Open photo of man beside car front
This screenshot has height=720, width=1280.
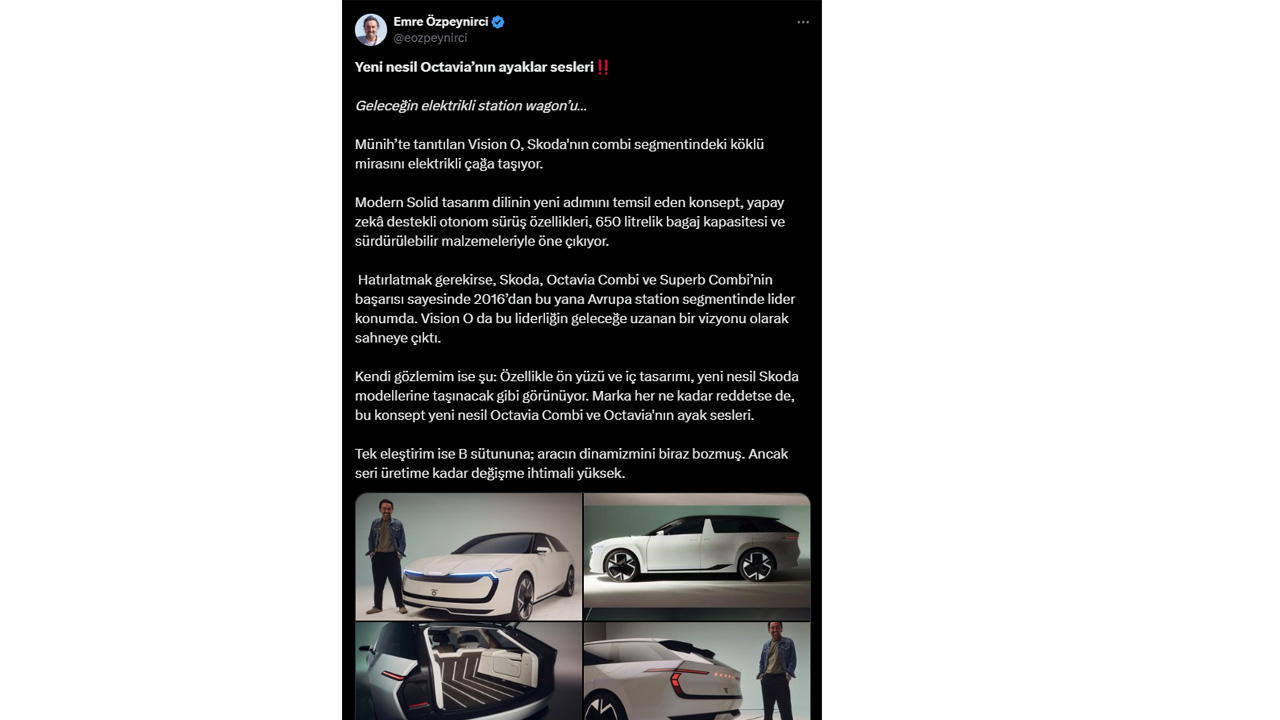[x=468, y=556]
